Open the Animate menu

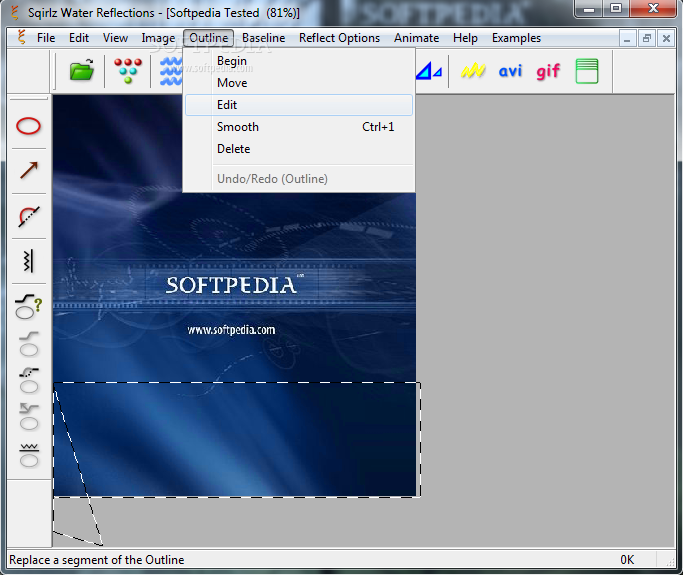(x=416, y=38)
